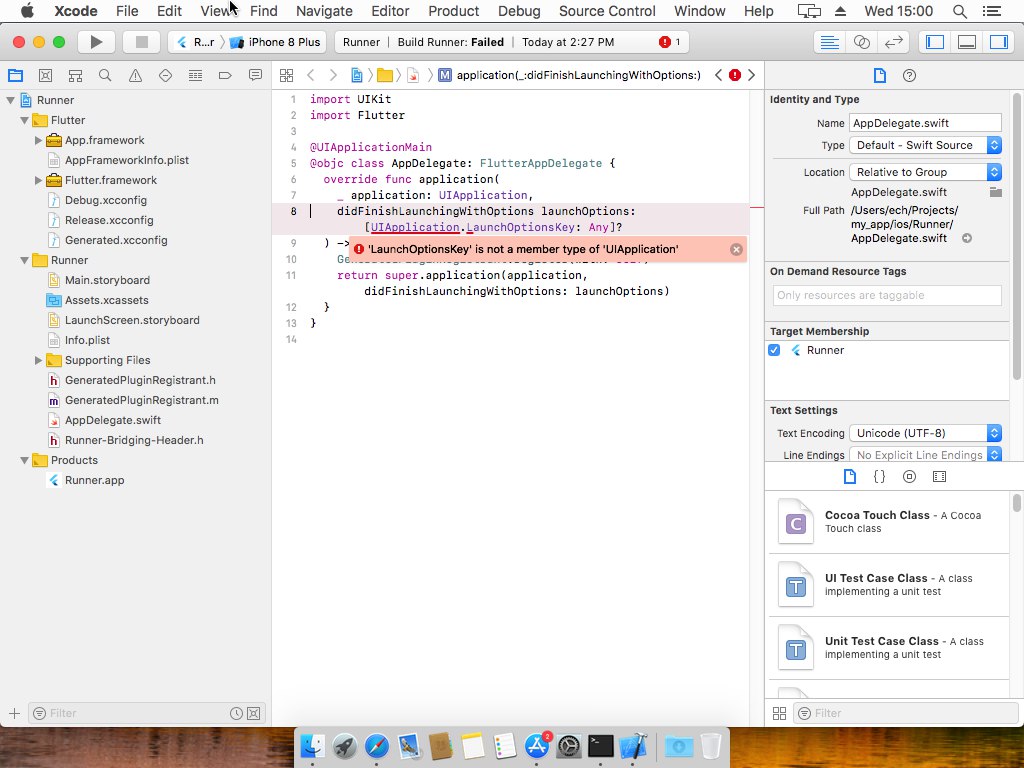The height and width of the screenshot is (768, 1024).
Task: Toggle the bottom Debug area visibility
Action: [967, 42]
